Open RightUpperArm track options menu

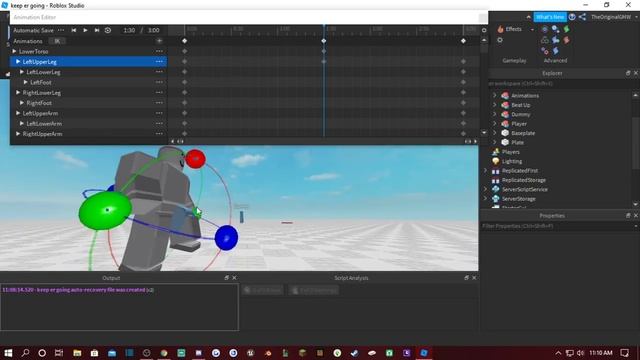coord(159,133)
